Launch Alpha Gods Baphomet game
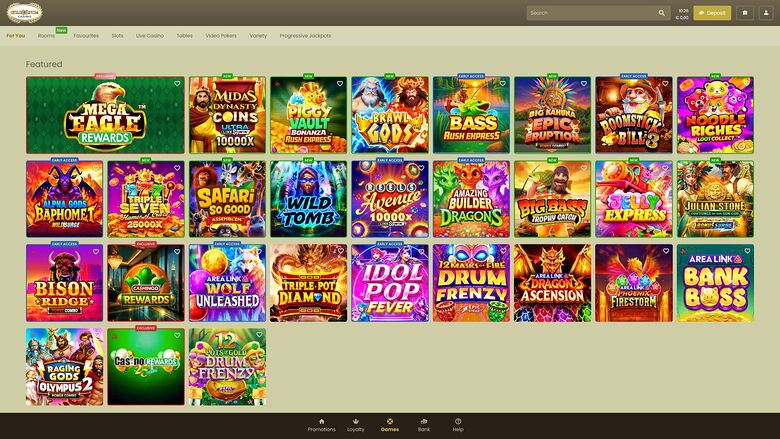The width and height of the screenshot is (780, 439). pos(65,199)
